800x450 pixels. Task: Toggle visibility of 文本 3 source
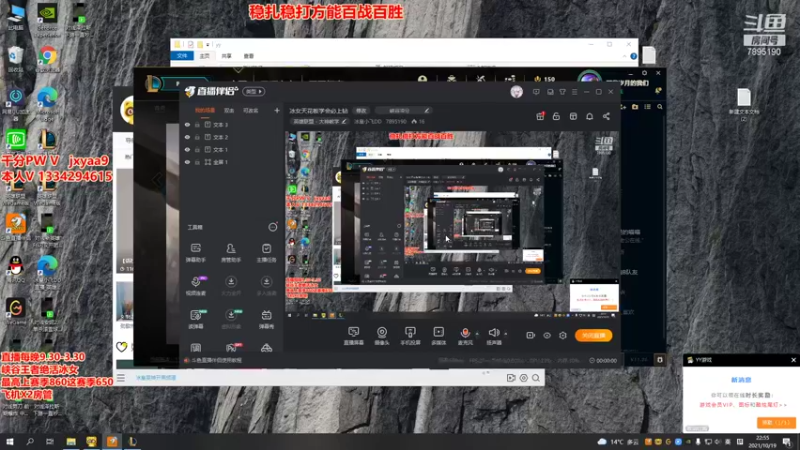coord(187,124)
